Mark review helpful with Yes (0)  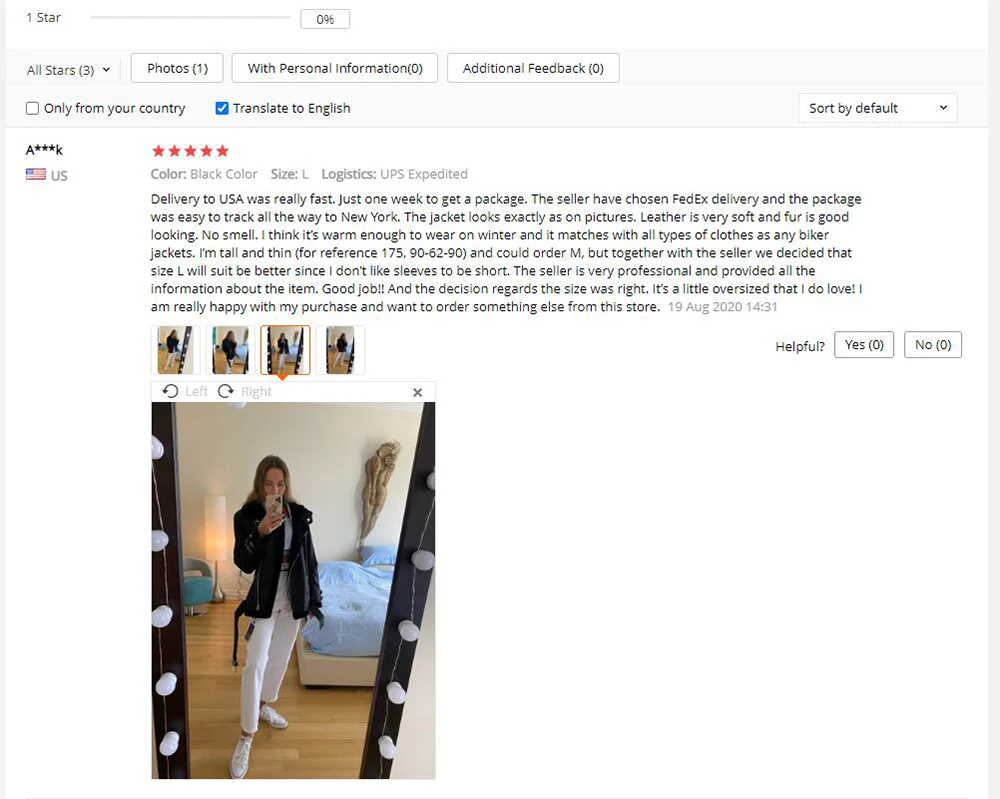pos(864,345)
